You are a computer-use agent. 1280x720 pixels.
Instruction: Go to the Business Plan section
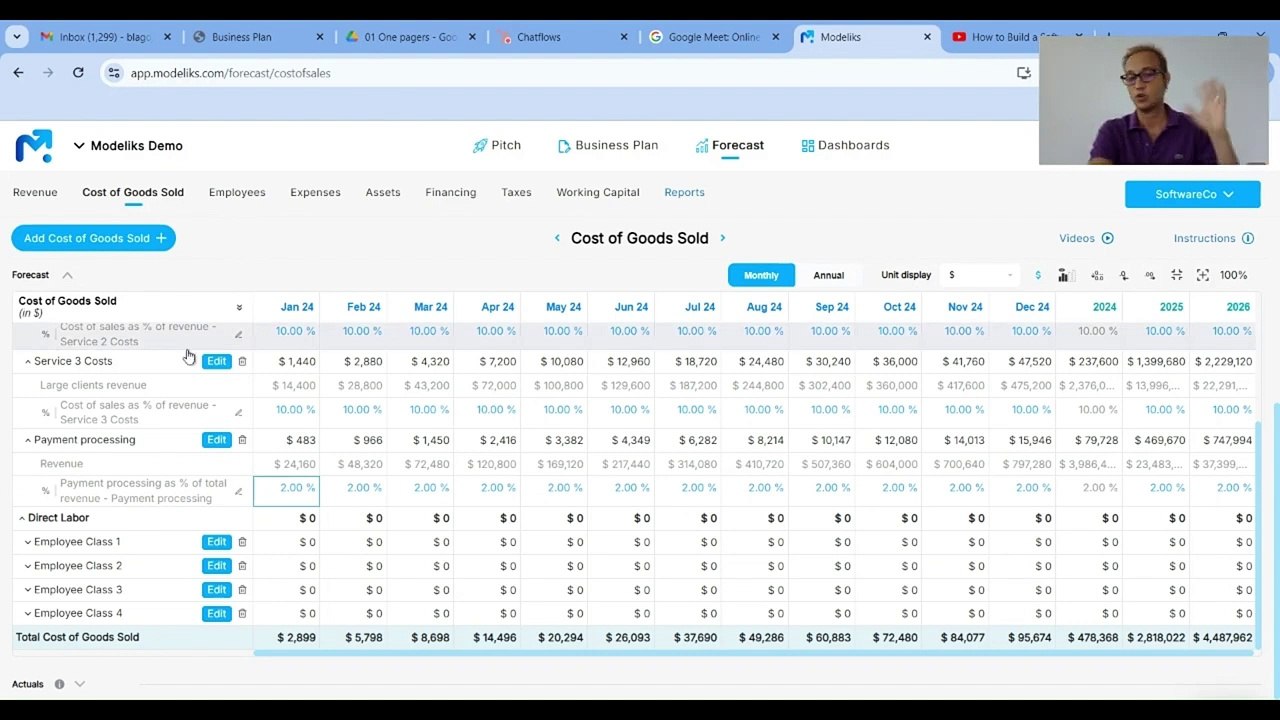click(608, 145)
